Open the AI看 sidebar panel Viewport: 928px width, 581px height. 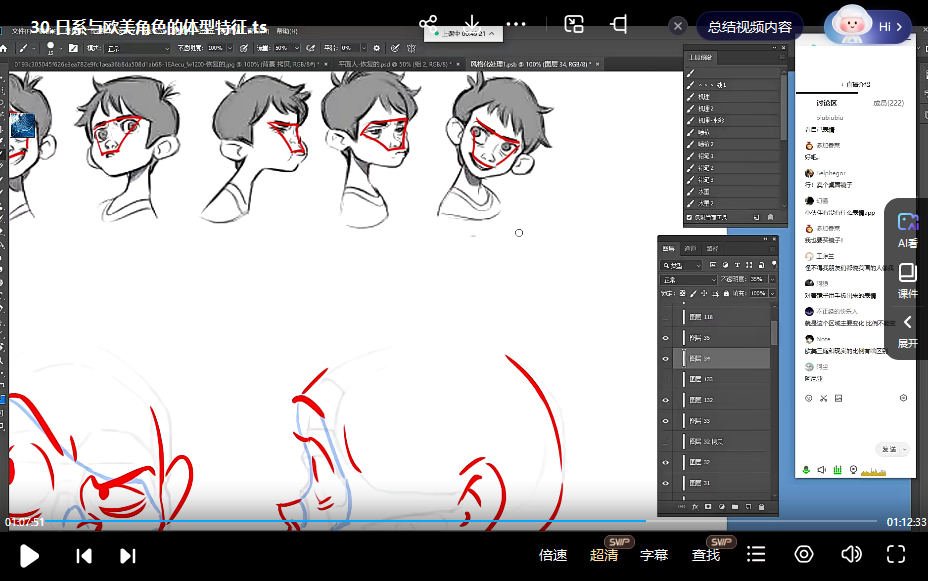tap(907, 230)
